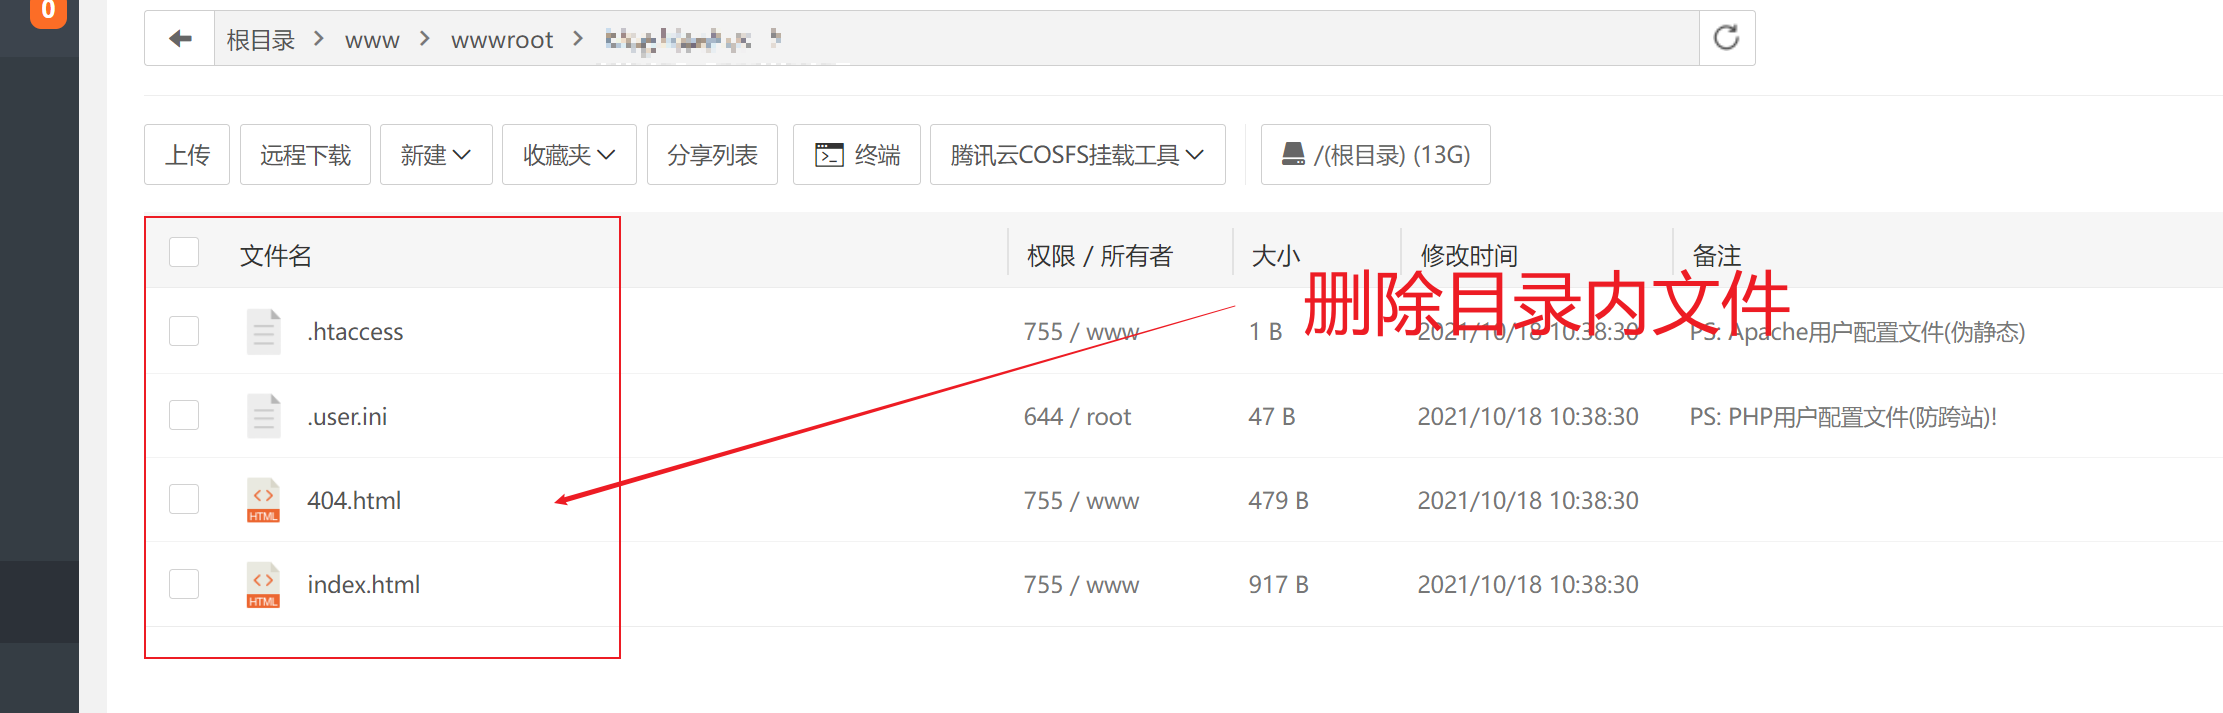Open the 分享列表 button

click(x=712, y=155)
